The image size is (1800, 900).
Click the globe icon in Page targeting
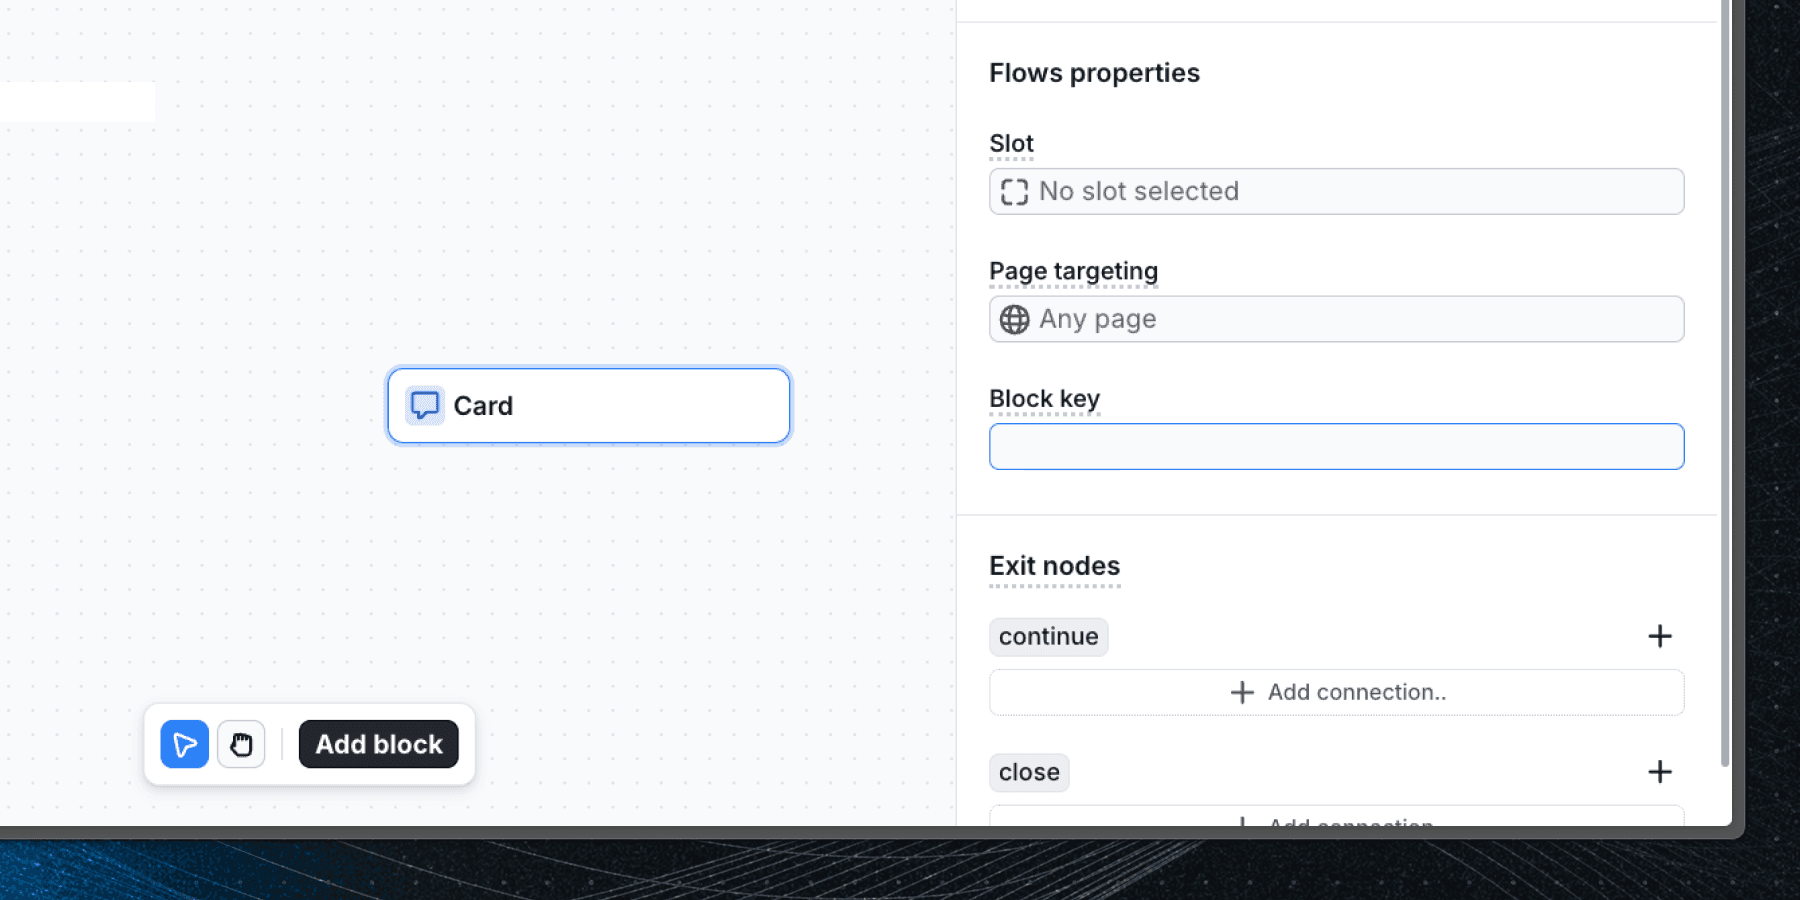click(1014, 319)
